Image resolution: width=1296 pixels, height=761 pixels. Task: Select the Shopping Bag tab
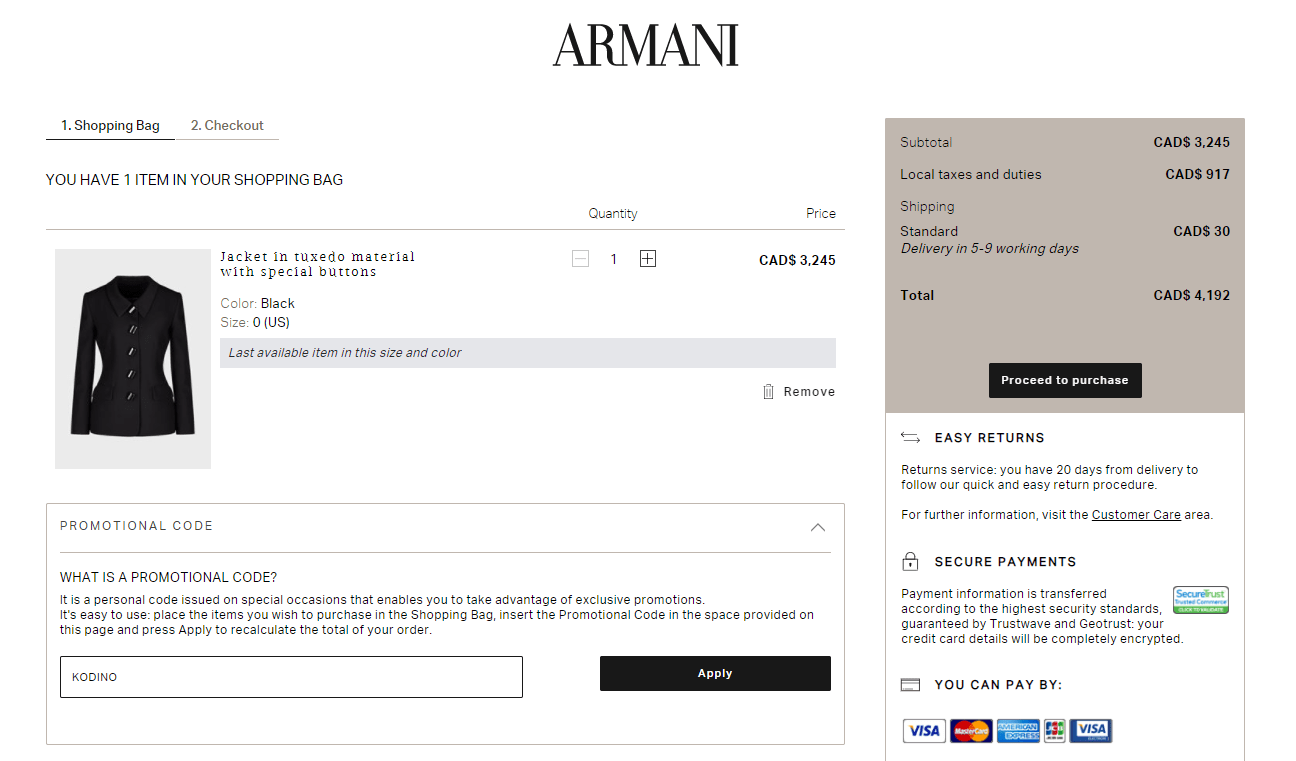tap(109, 125)
